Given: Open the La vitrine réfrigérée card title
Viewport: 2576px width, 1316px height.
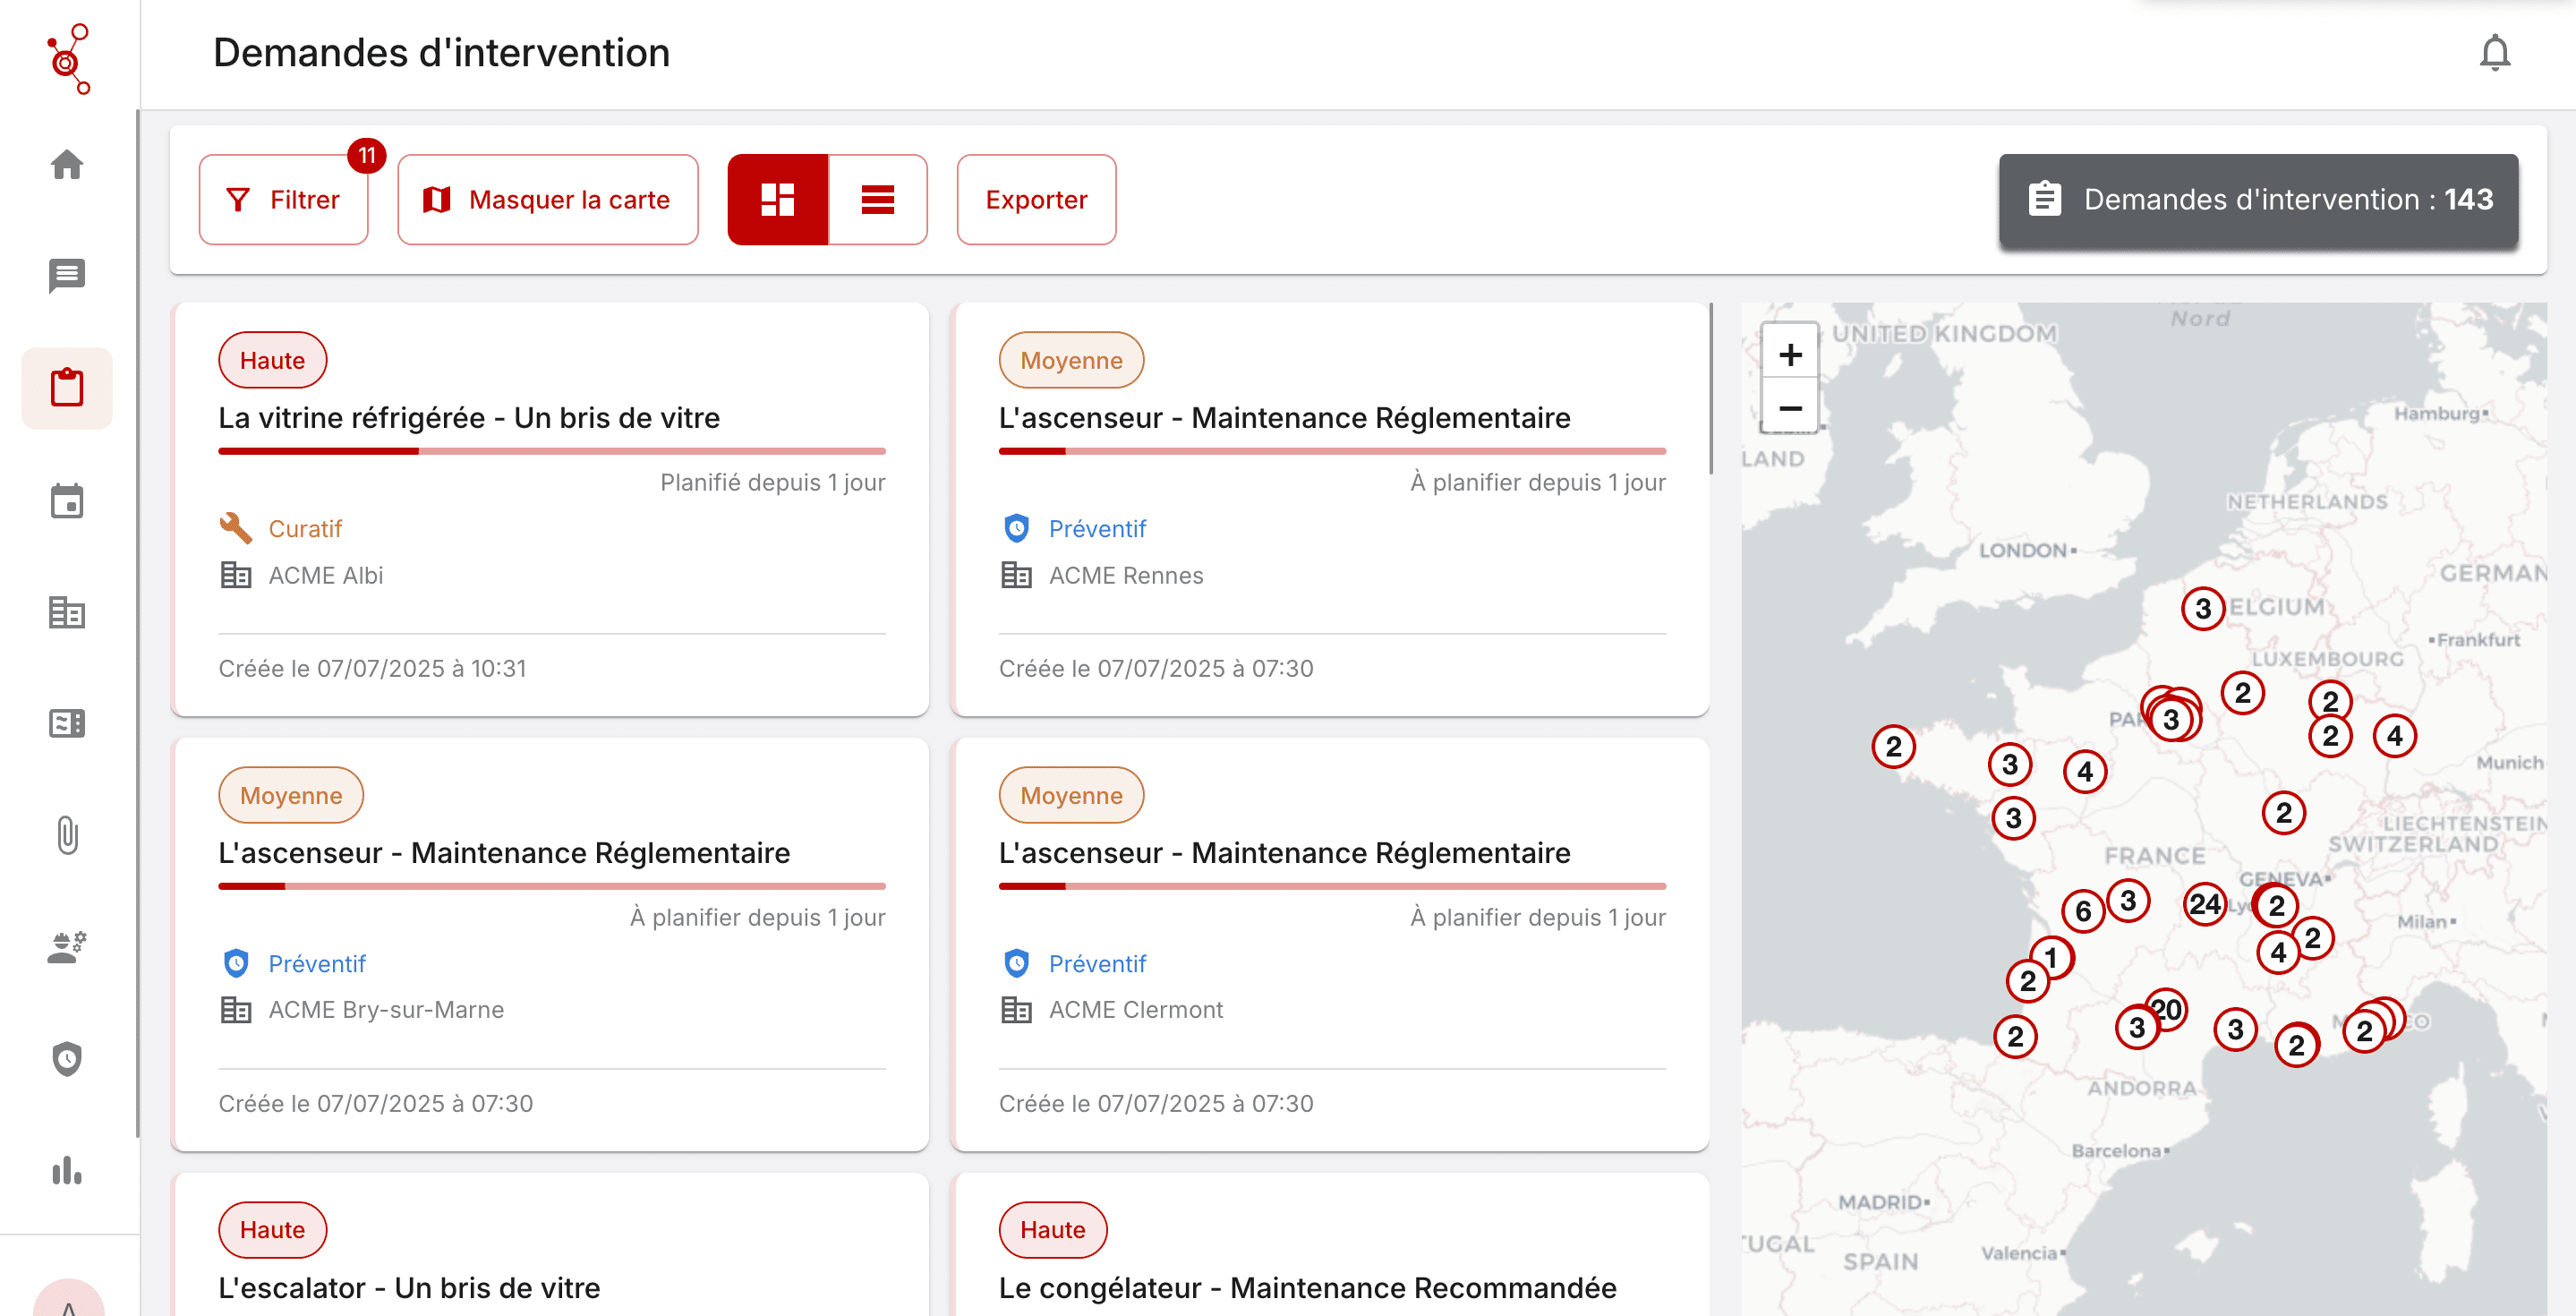Looking at the screenshot, I should point(469,417).
